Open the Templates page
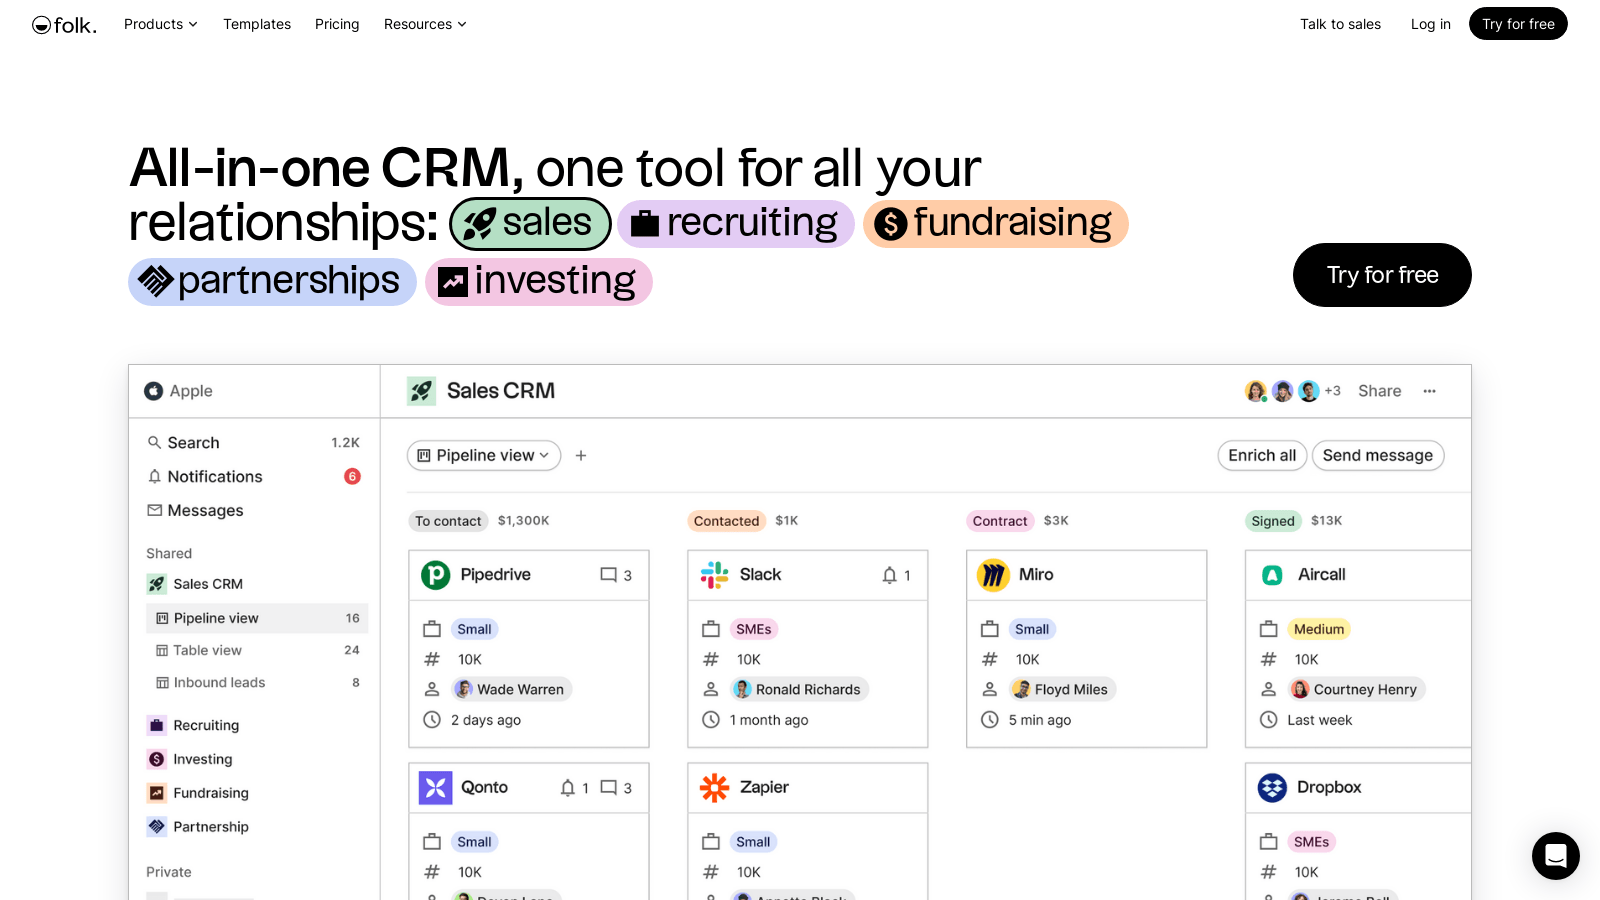Viewport: 1600px width, 900px height. [x=257, y=24]
